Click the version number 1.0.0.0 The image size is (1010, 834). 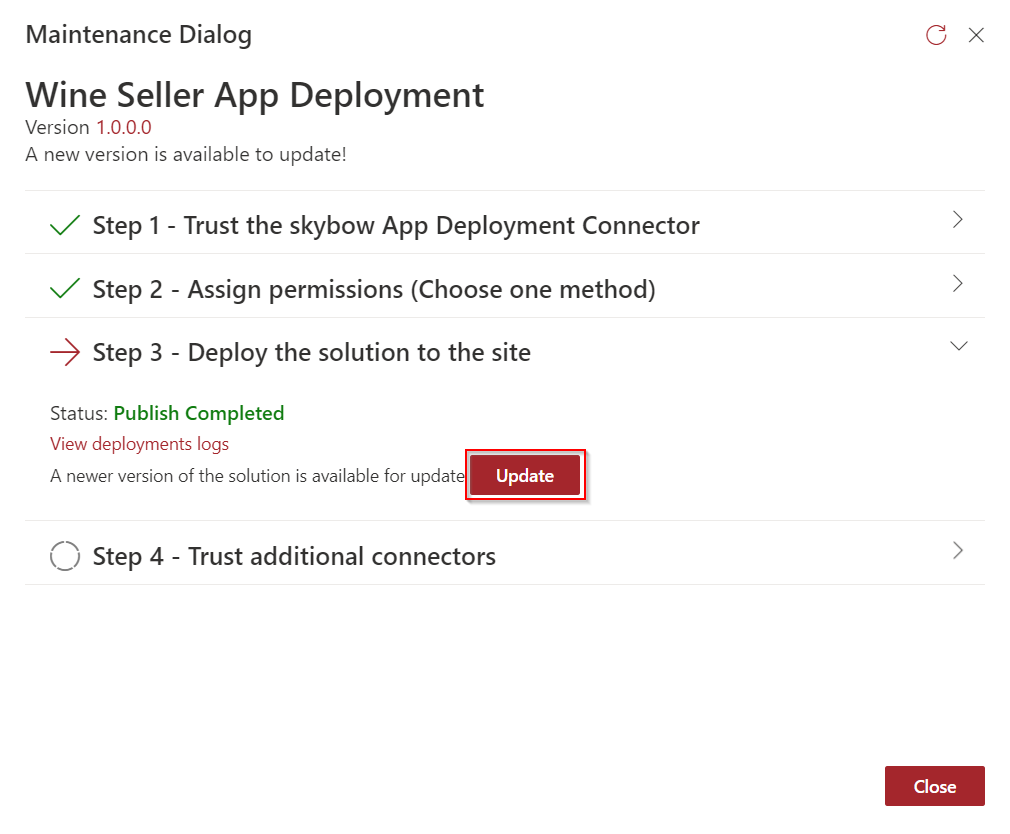click(124, 128)
